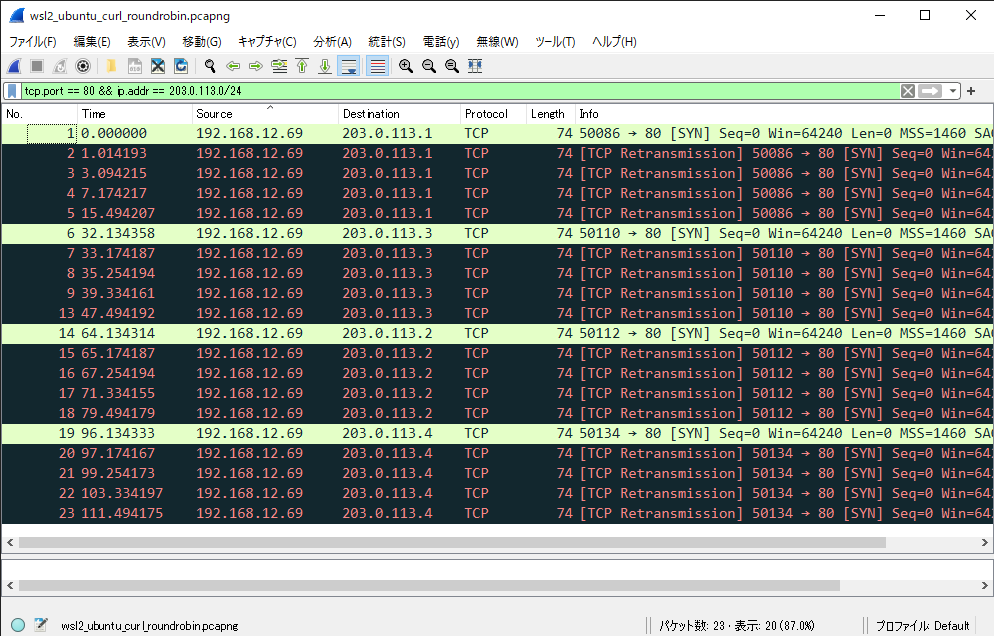Click packet count text in status bar
The width and height of the screenshot is (994, 636).
point(737,626)
